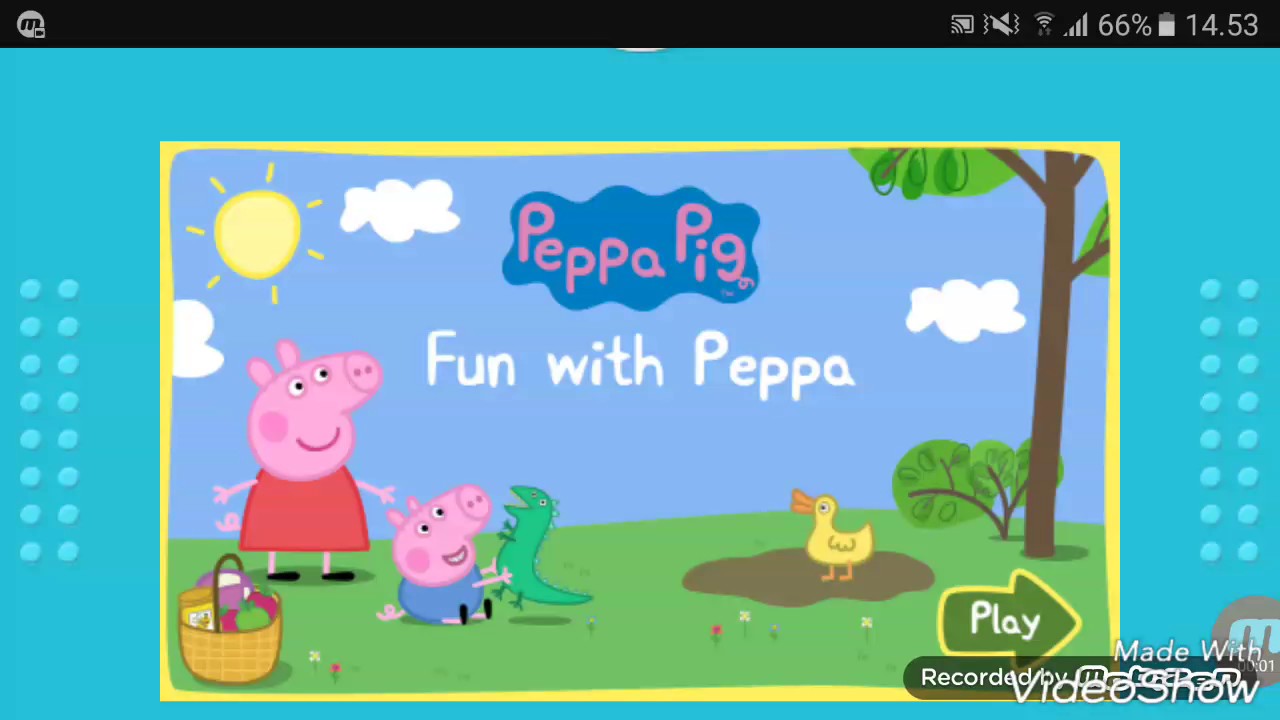Screen dimensions: 1280x720
Task: Tap the signal strength bars icon
Action: (1076, 25)
